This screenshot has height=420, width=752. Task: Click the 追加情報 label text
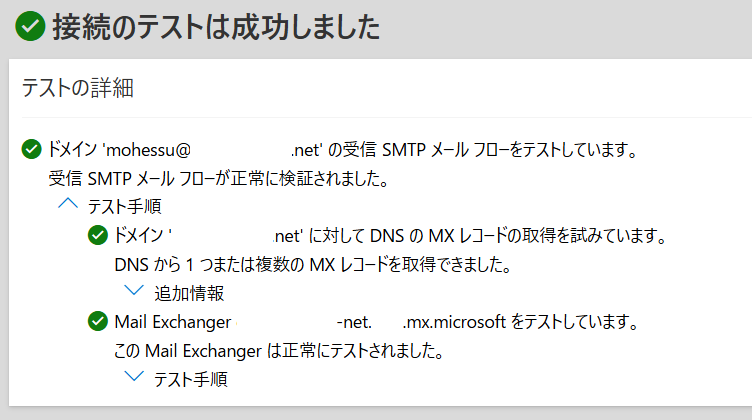point(189,293)
